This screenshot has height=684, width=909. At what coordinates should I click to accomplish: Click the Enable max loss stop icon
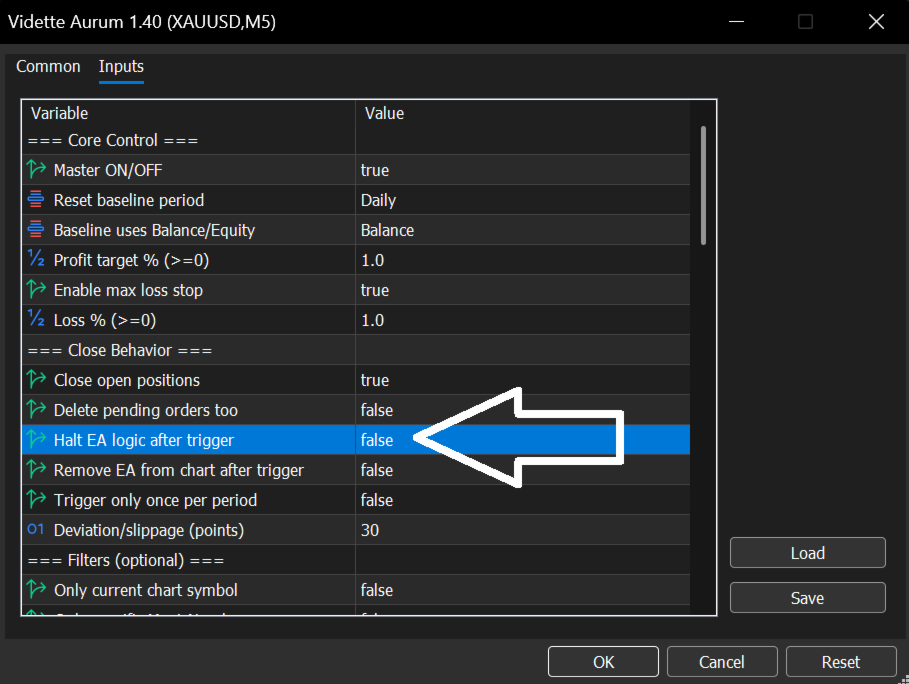click(x=36, y=290)
